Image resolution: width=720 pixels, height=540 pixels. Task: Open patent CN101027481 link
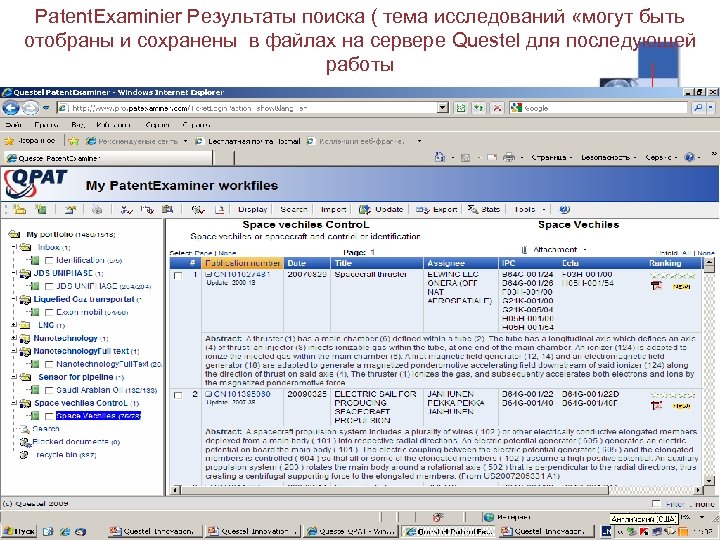(241, 275)
